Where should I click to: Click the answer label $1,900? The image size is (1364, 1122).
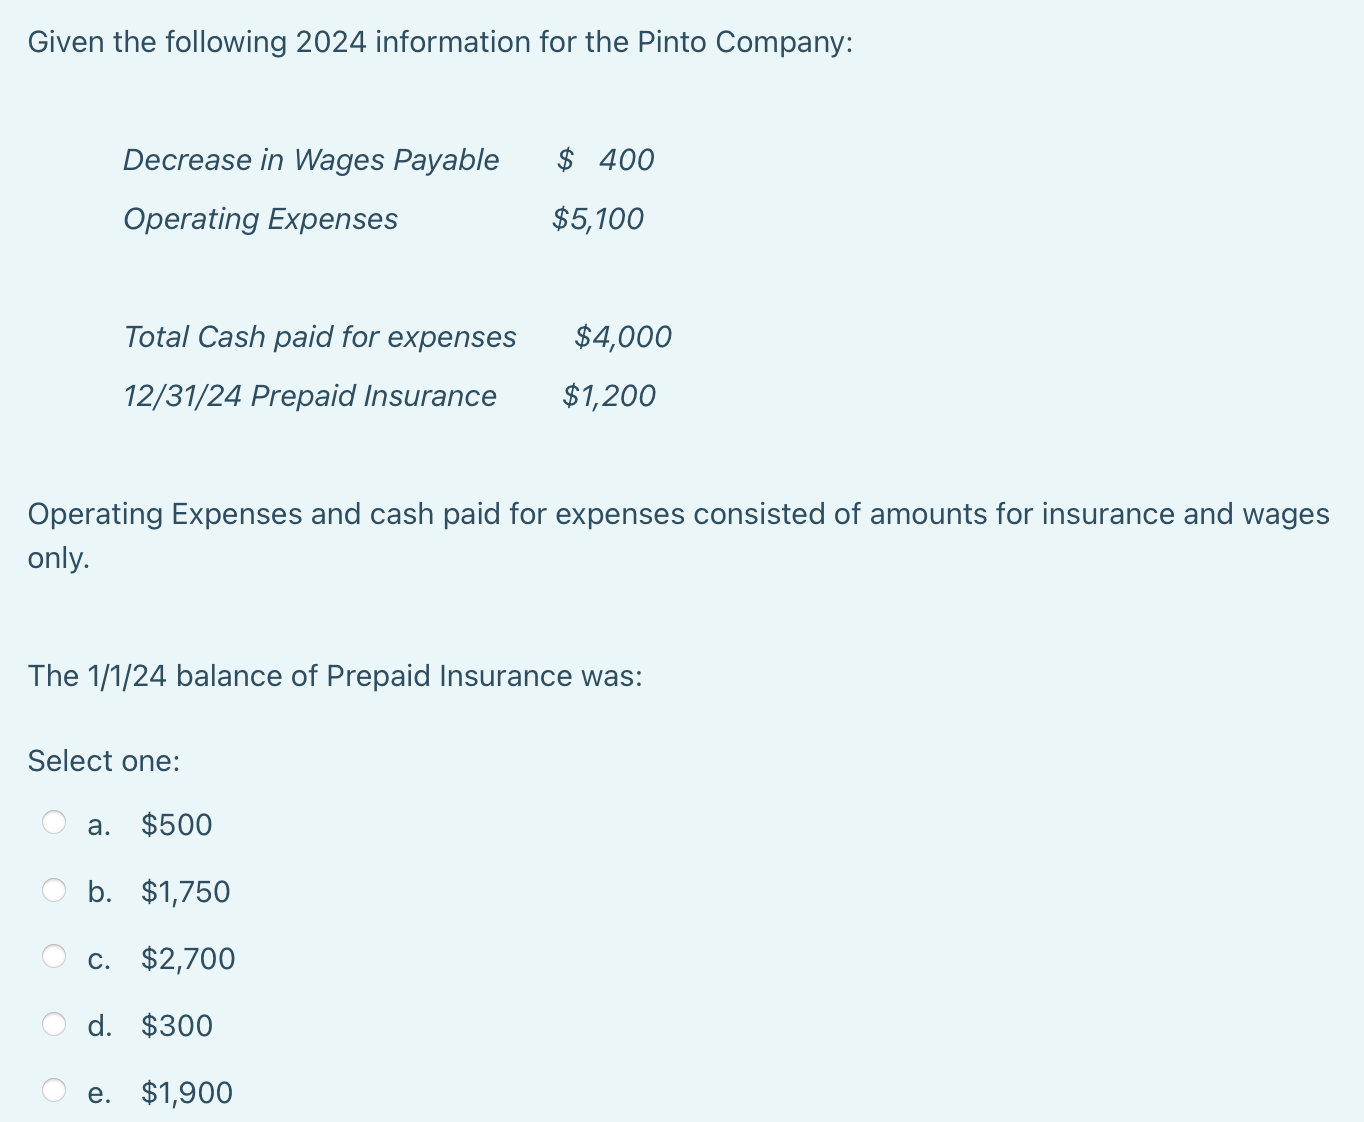[x=186, y=1092]
